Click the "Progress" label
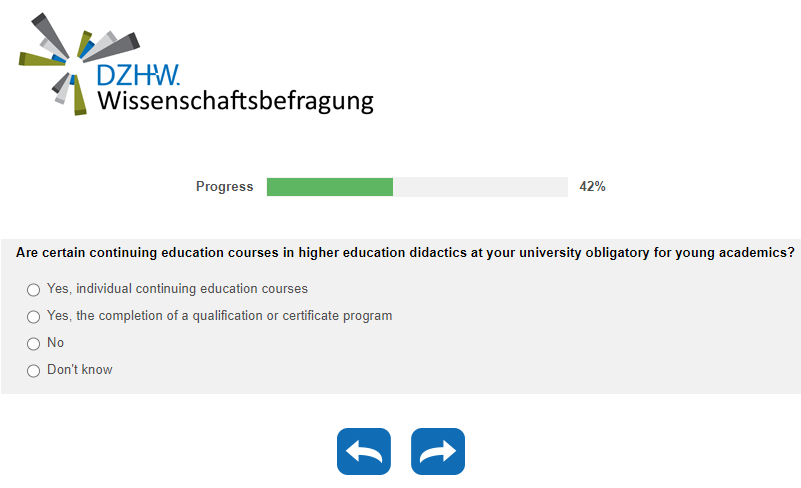801x488 pixels. tap(224, 187)
